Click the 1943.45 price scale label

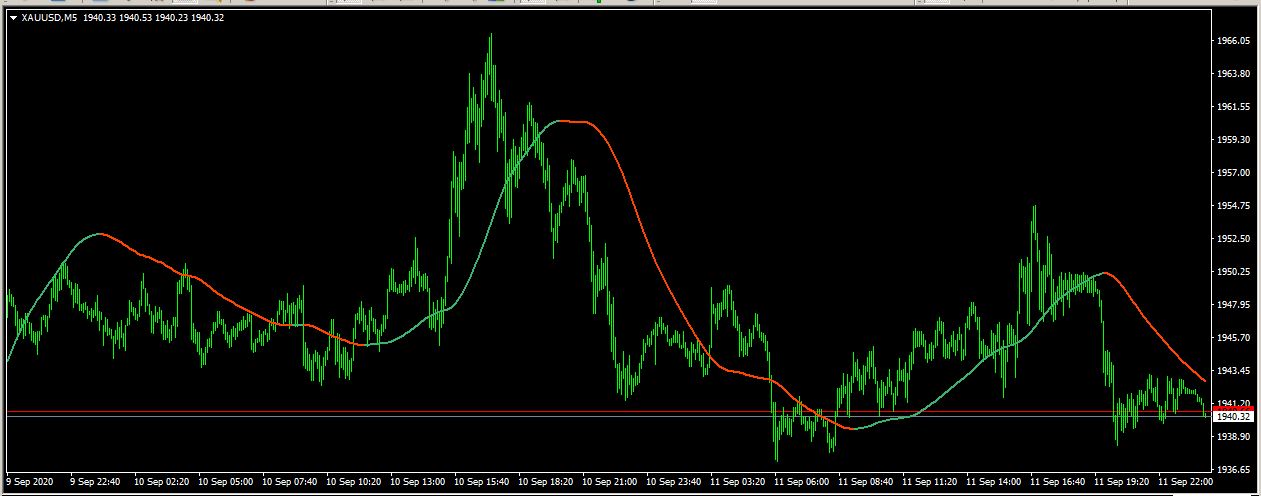1230,371
